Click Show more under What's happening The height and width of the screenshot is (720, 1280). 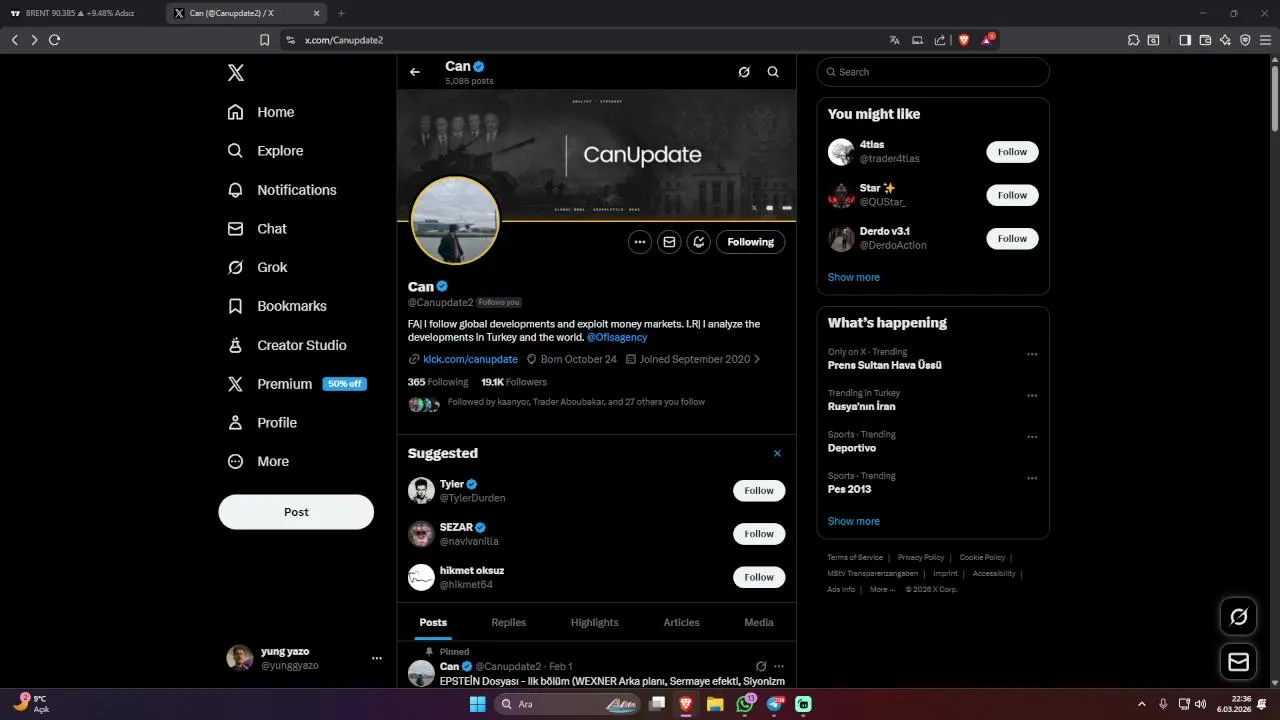click(854, 521)
